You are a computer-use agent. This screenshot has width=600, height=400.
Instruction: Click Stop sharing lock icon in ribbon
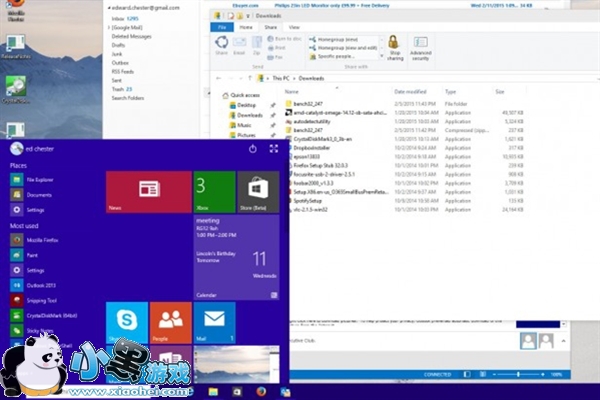click(393, 46)
